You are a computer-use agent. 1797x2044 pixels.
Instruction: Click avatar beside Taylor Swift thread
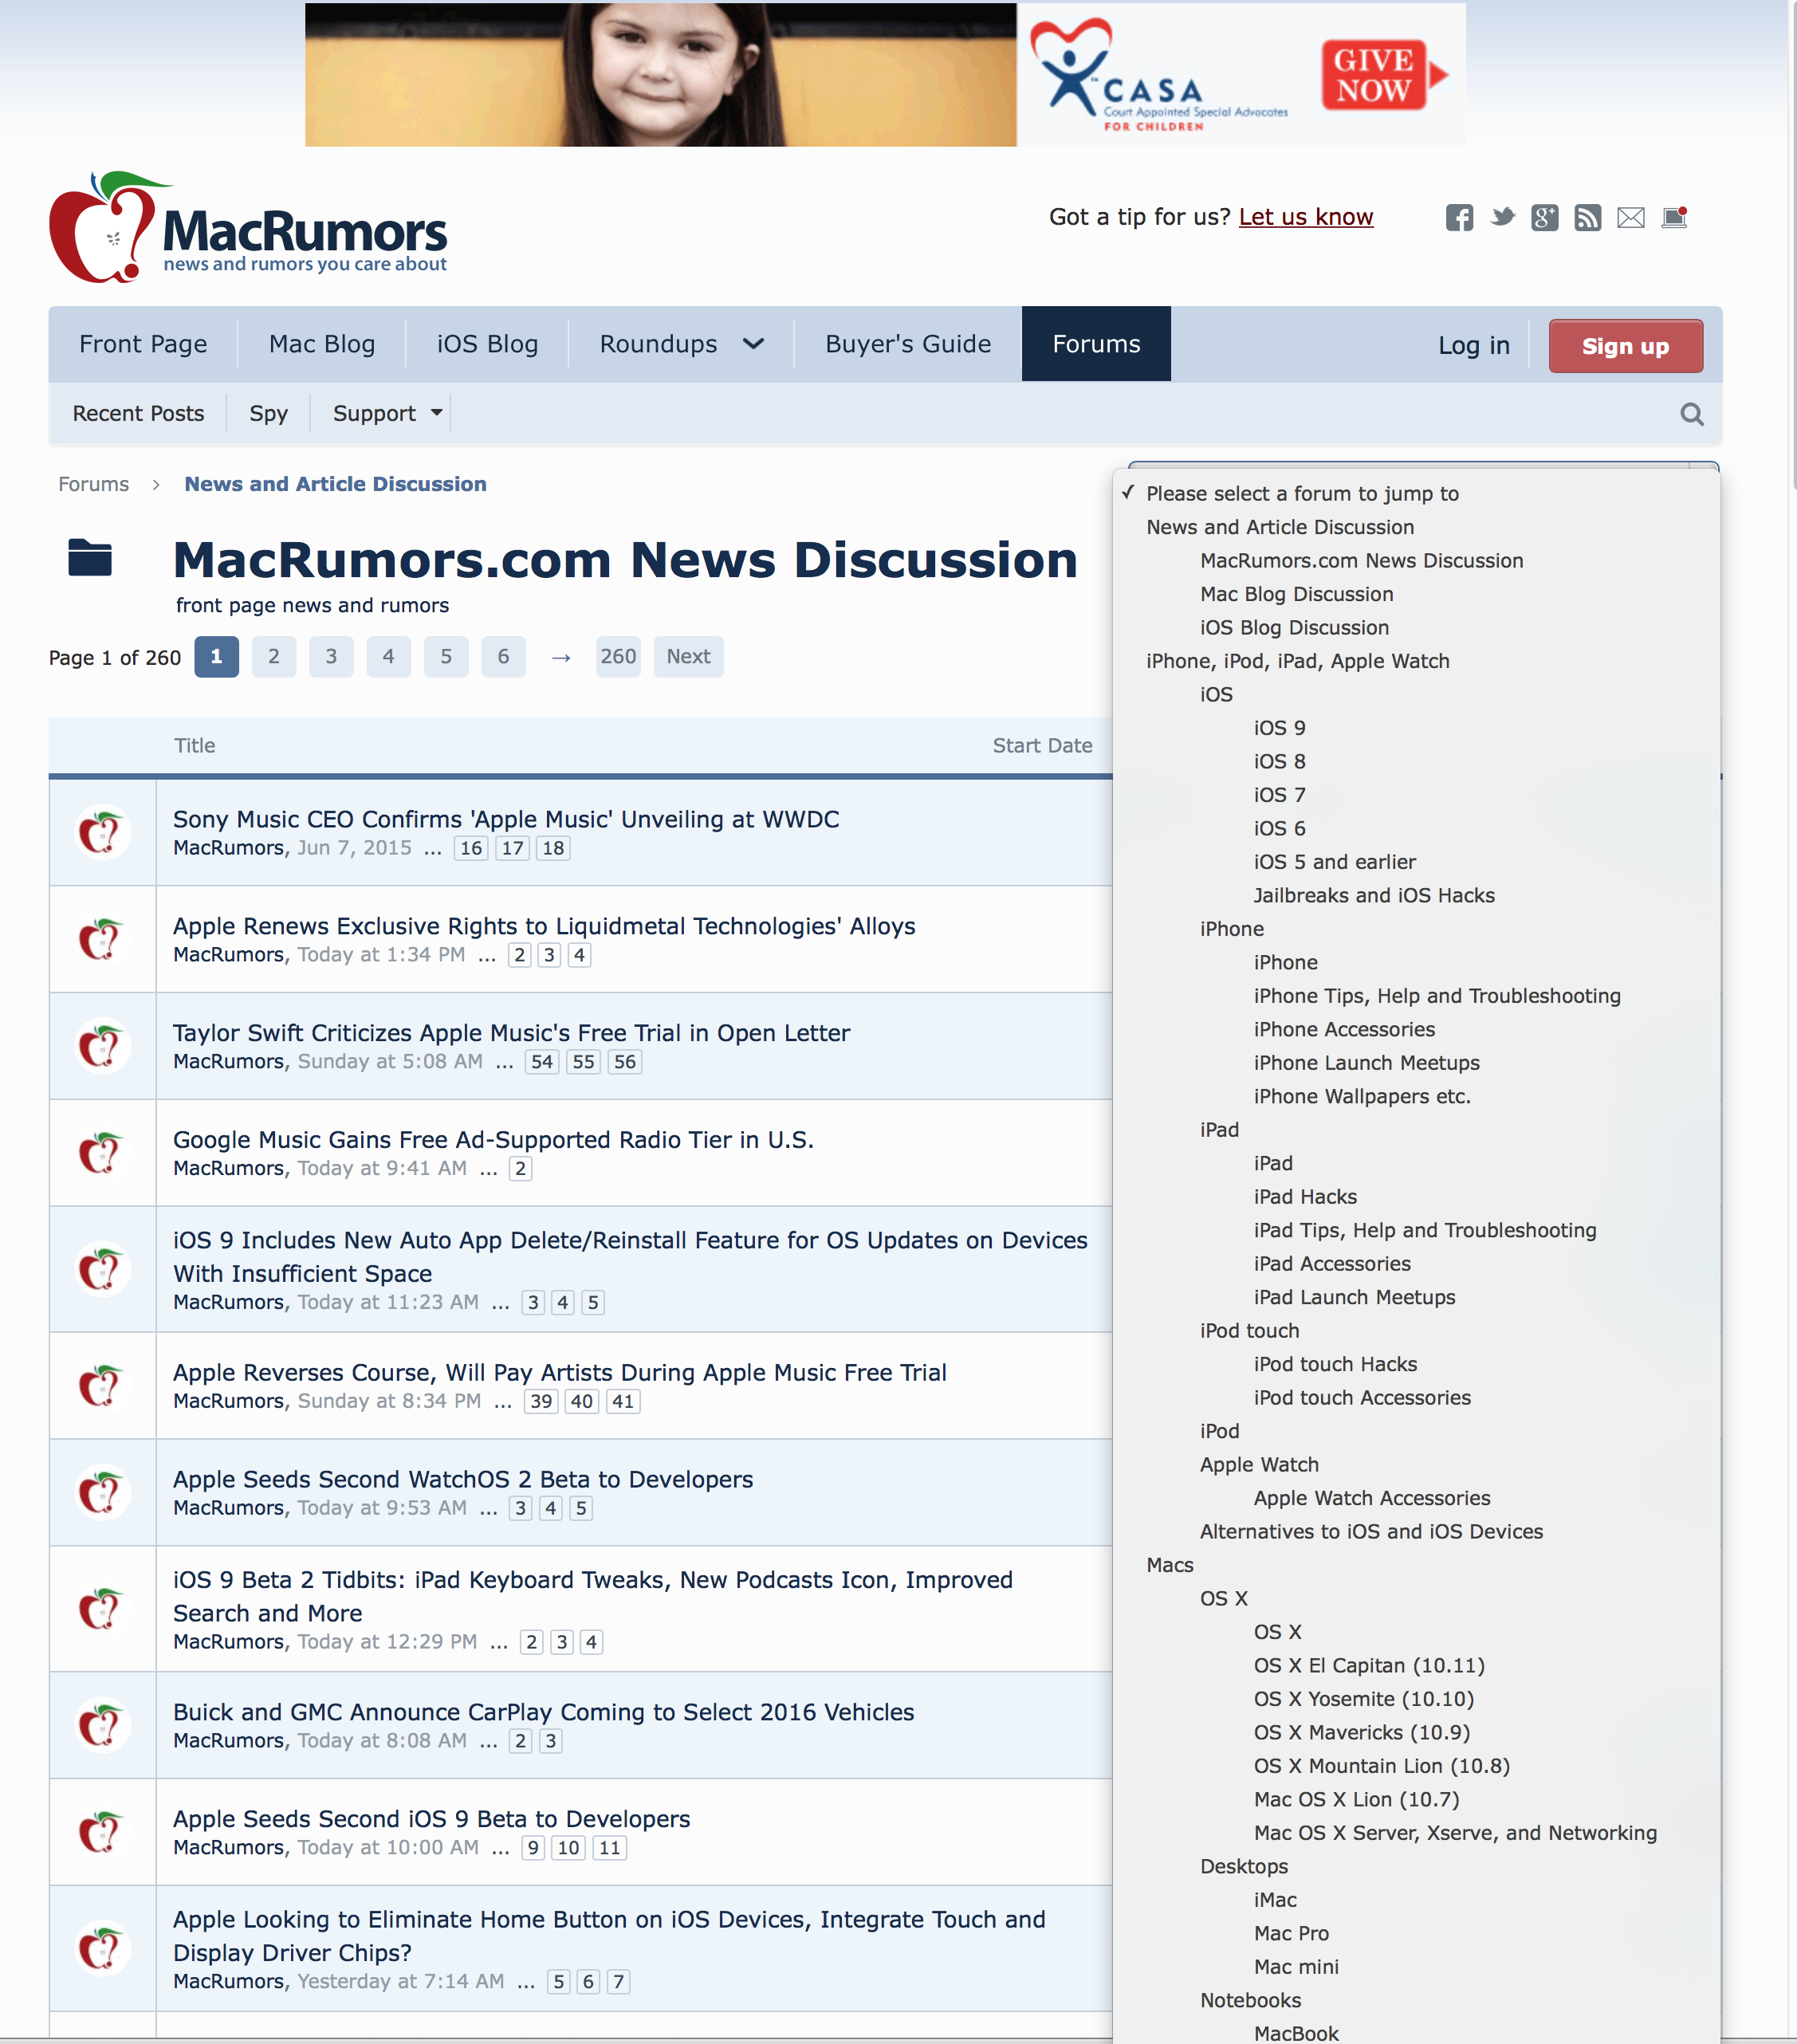103,1046
